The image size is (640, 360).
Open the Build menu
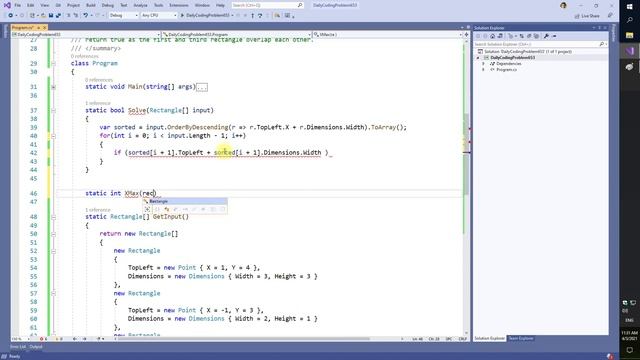(x=91, y=5)
